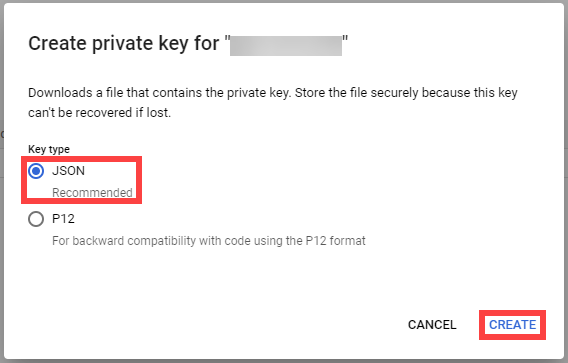Click the Recommended hint under JSON

click(x=92, y=192)
